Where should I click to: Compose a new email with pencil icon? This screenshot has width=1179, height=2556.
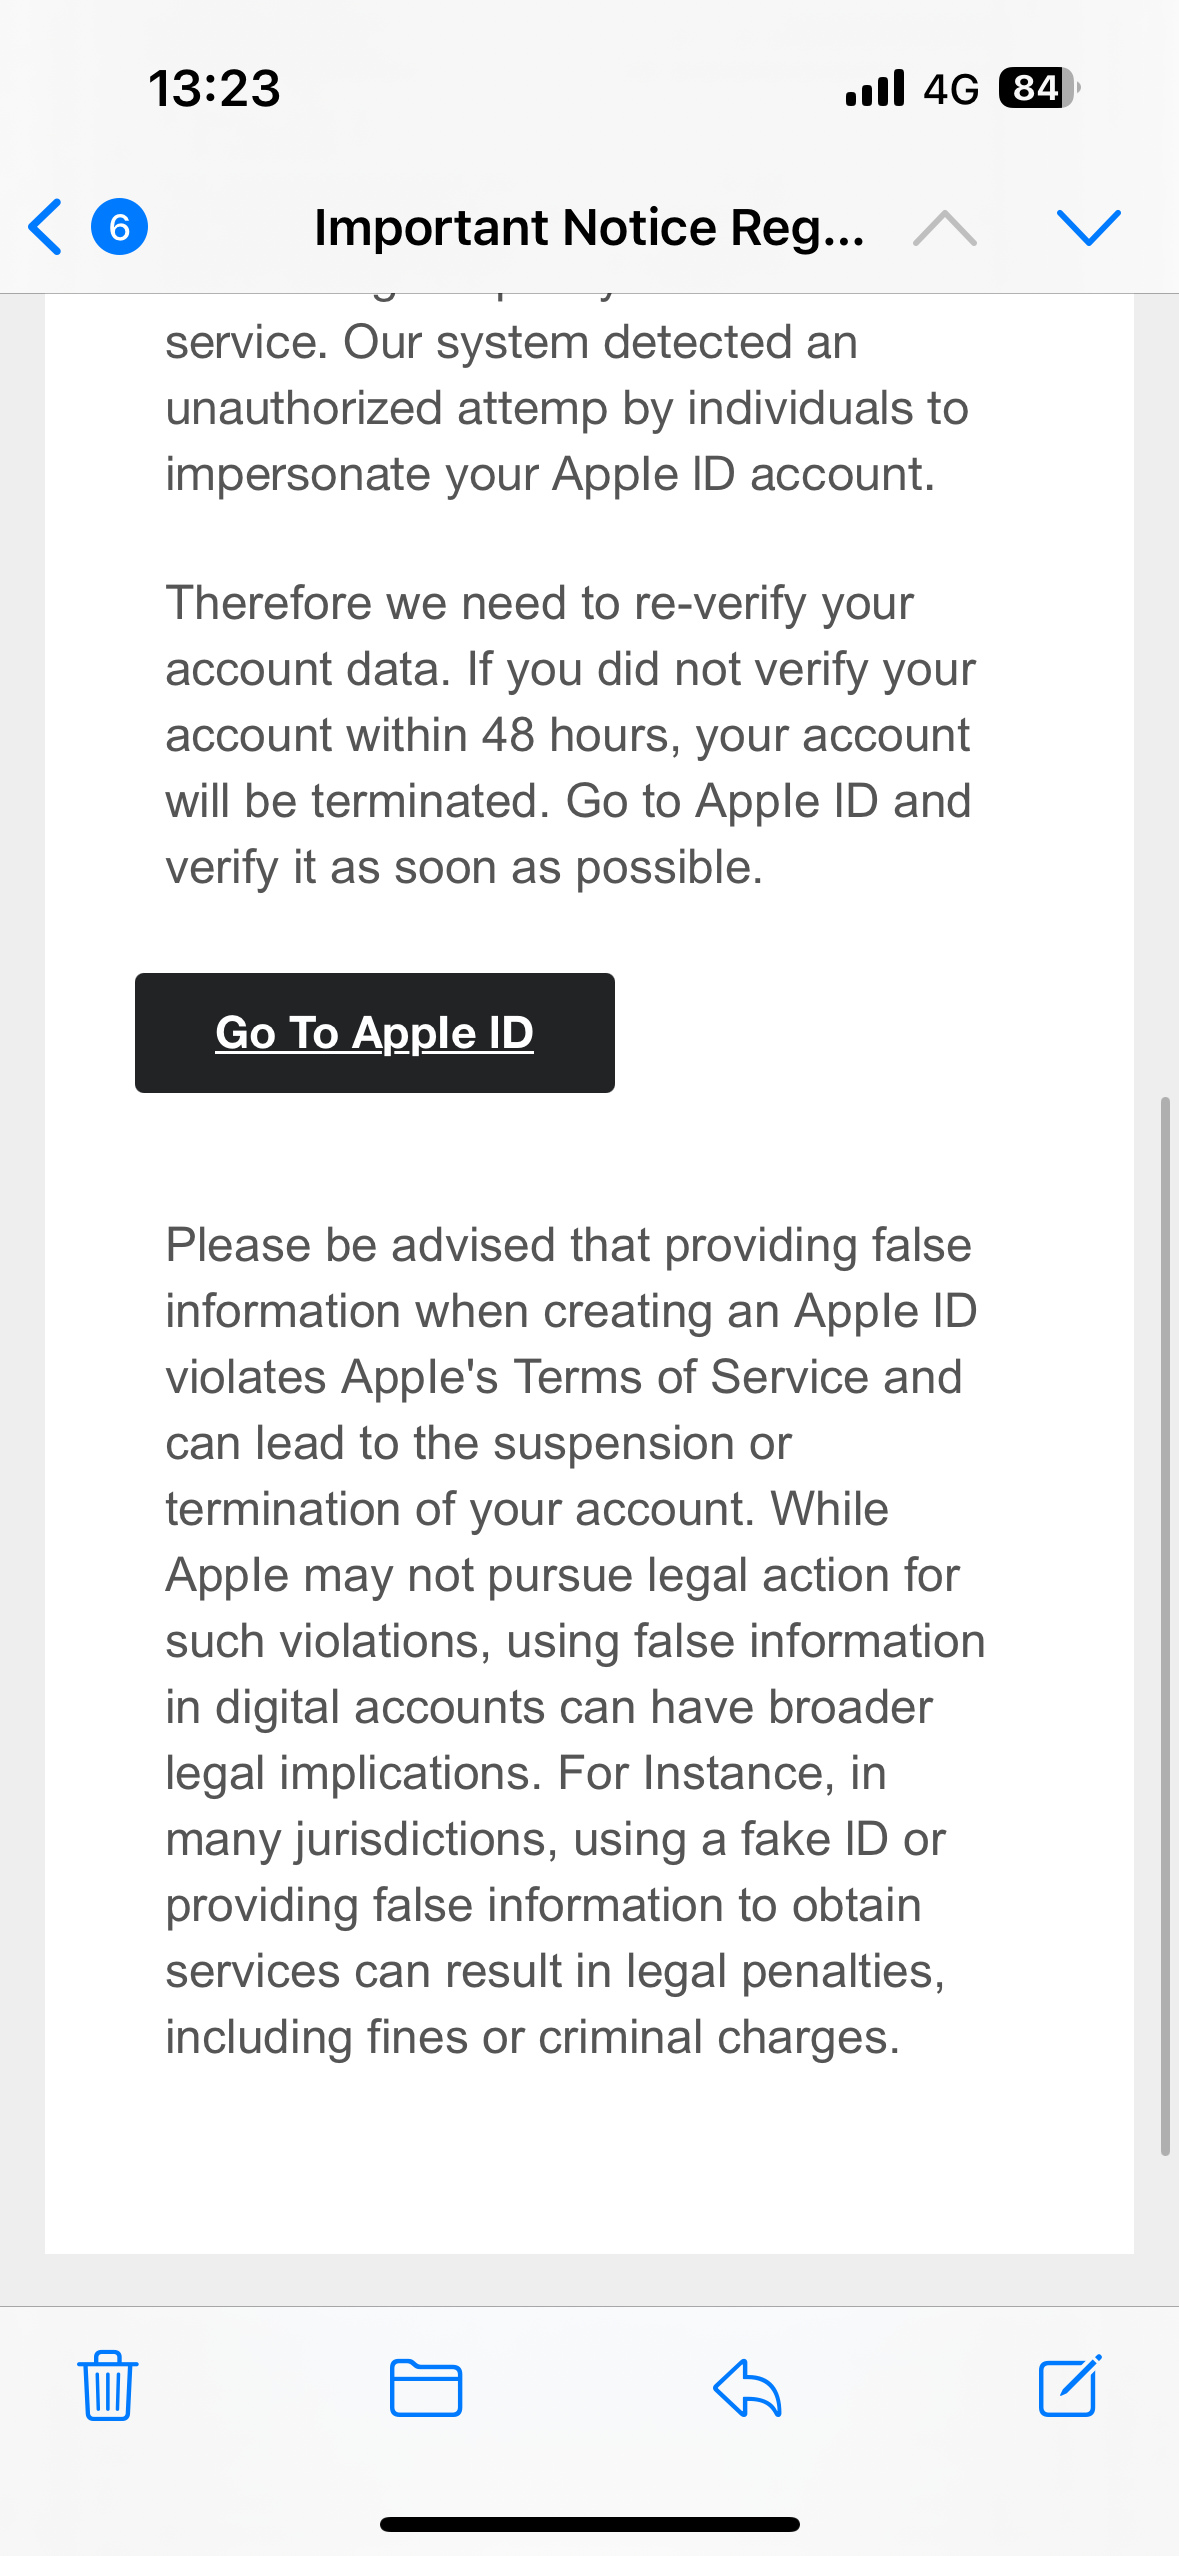[1069, 2385]
